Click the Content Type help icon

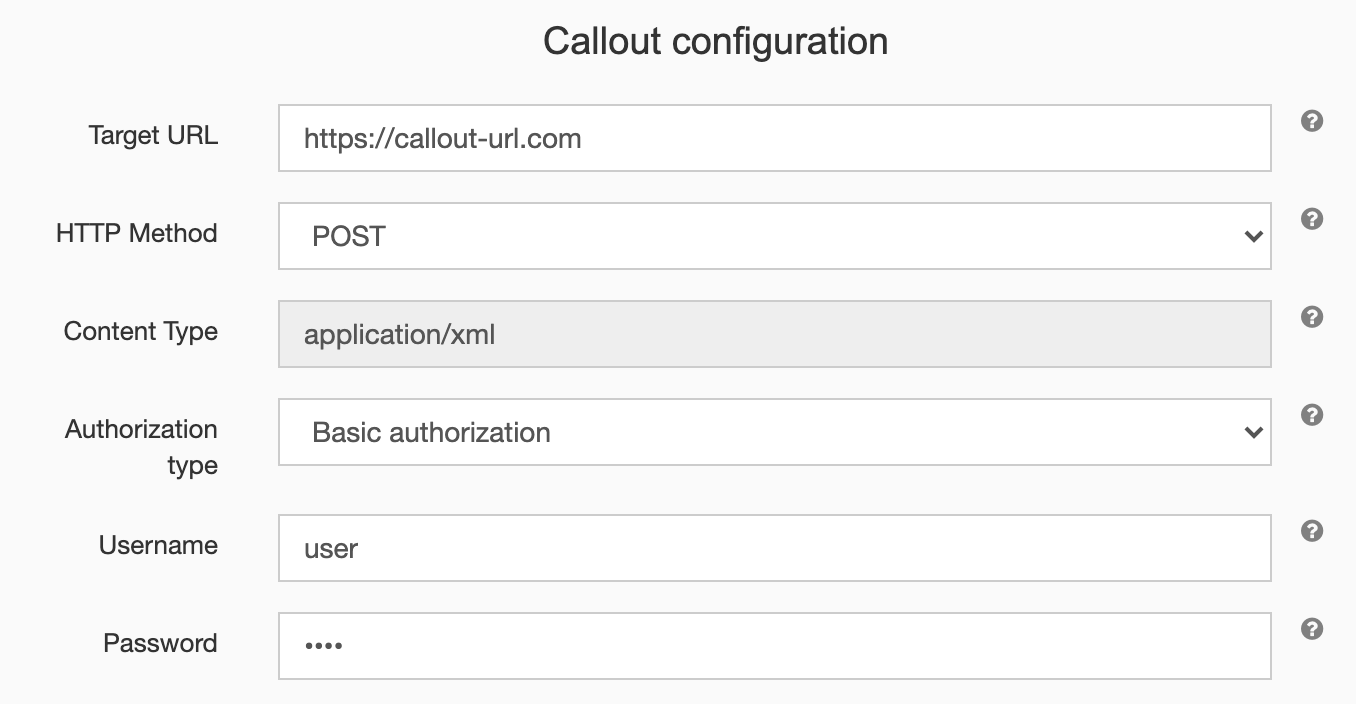coord(1311,316)
